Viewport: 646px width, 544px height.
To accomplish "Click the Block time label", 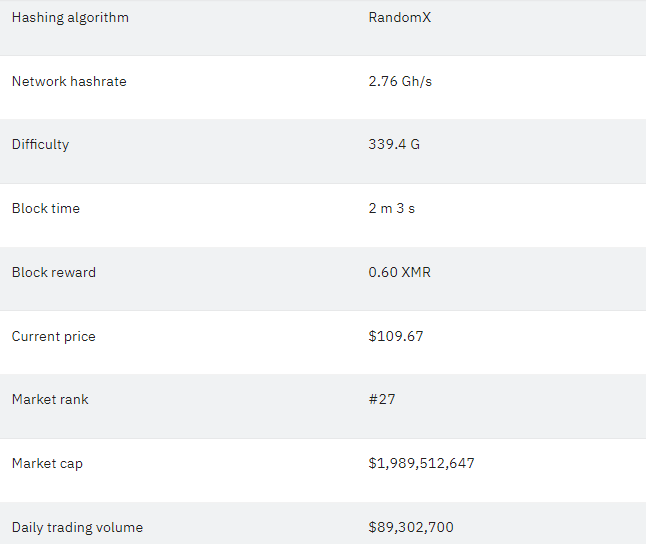I will pyautogui.click(x=46, y=208).
